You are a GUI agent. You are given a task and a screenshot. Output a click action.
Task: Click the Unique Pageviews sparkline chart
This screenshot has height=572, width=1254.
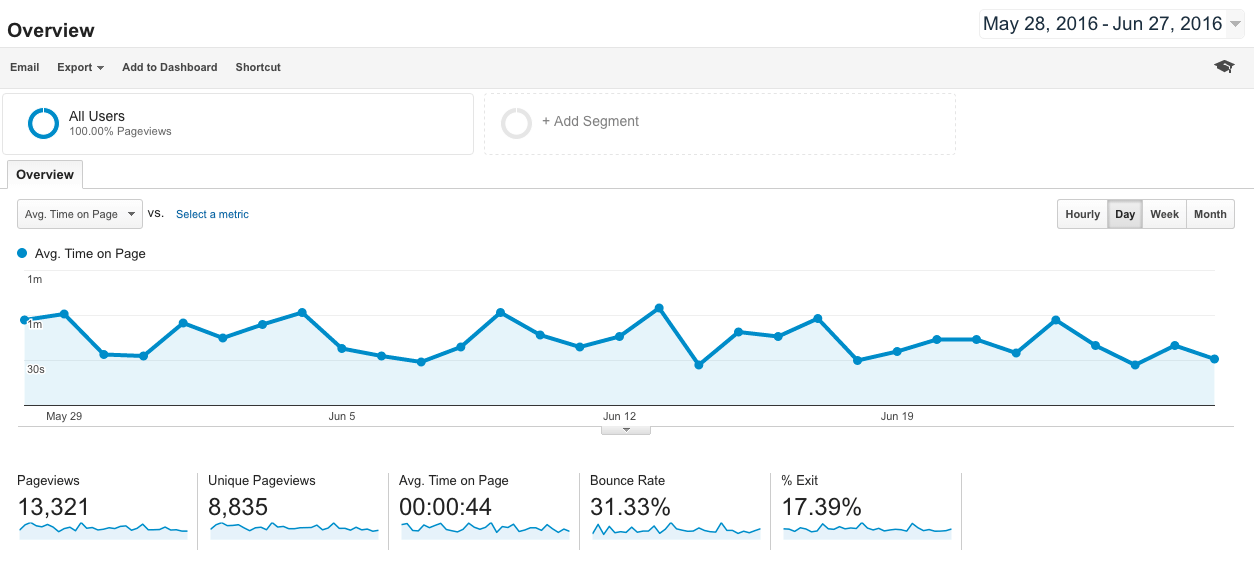tap(294, 529)
